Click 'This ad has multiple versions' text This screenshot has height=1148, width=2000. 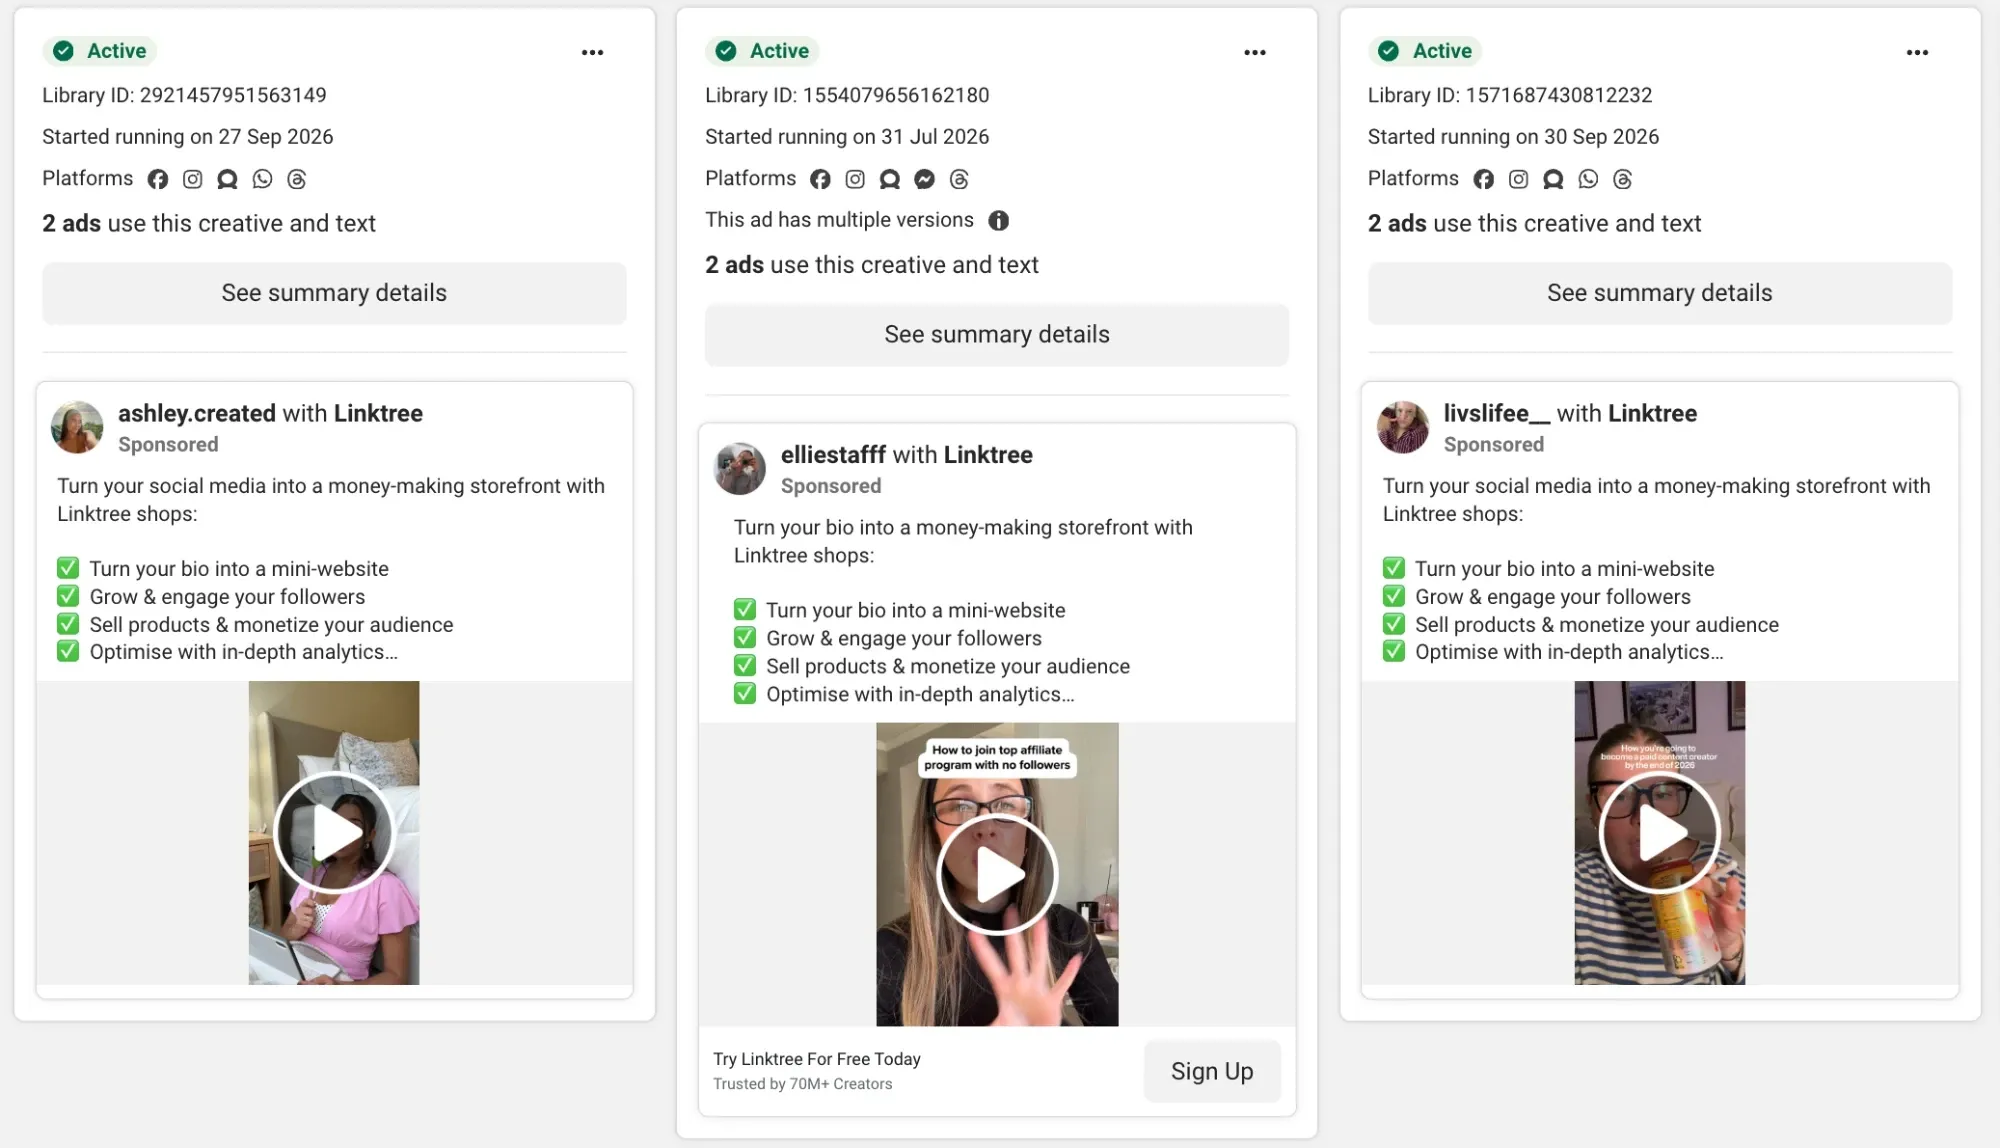coord(839,220)
